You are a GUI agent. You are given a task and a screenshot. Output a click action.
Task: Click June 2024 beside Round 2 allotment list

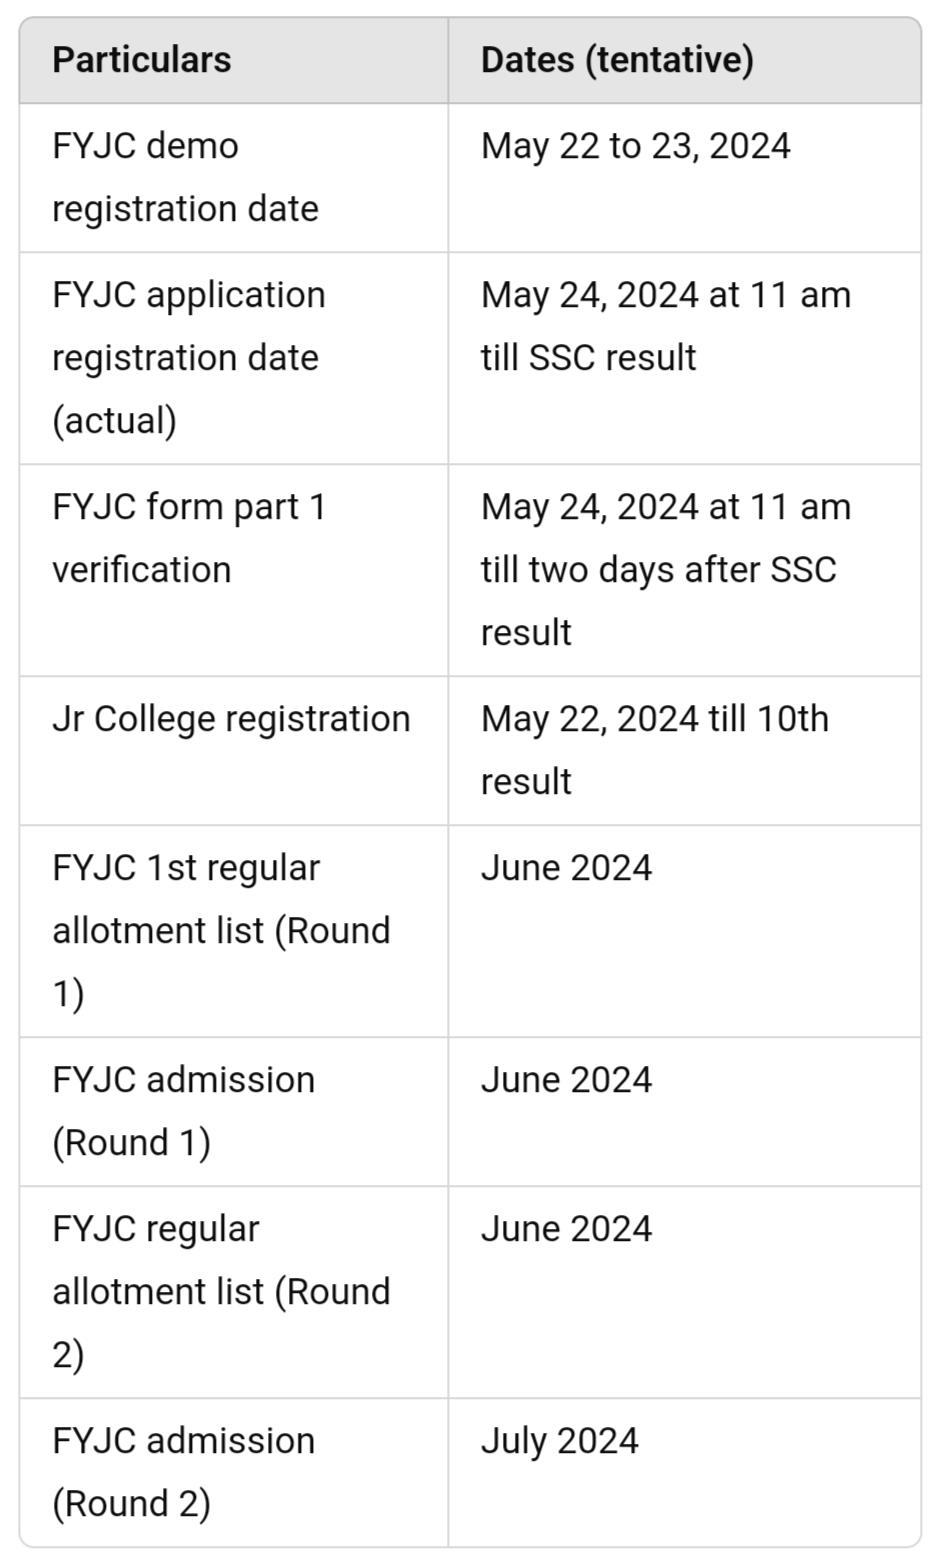pos(566,1229)
